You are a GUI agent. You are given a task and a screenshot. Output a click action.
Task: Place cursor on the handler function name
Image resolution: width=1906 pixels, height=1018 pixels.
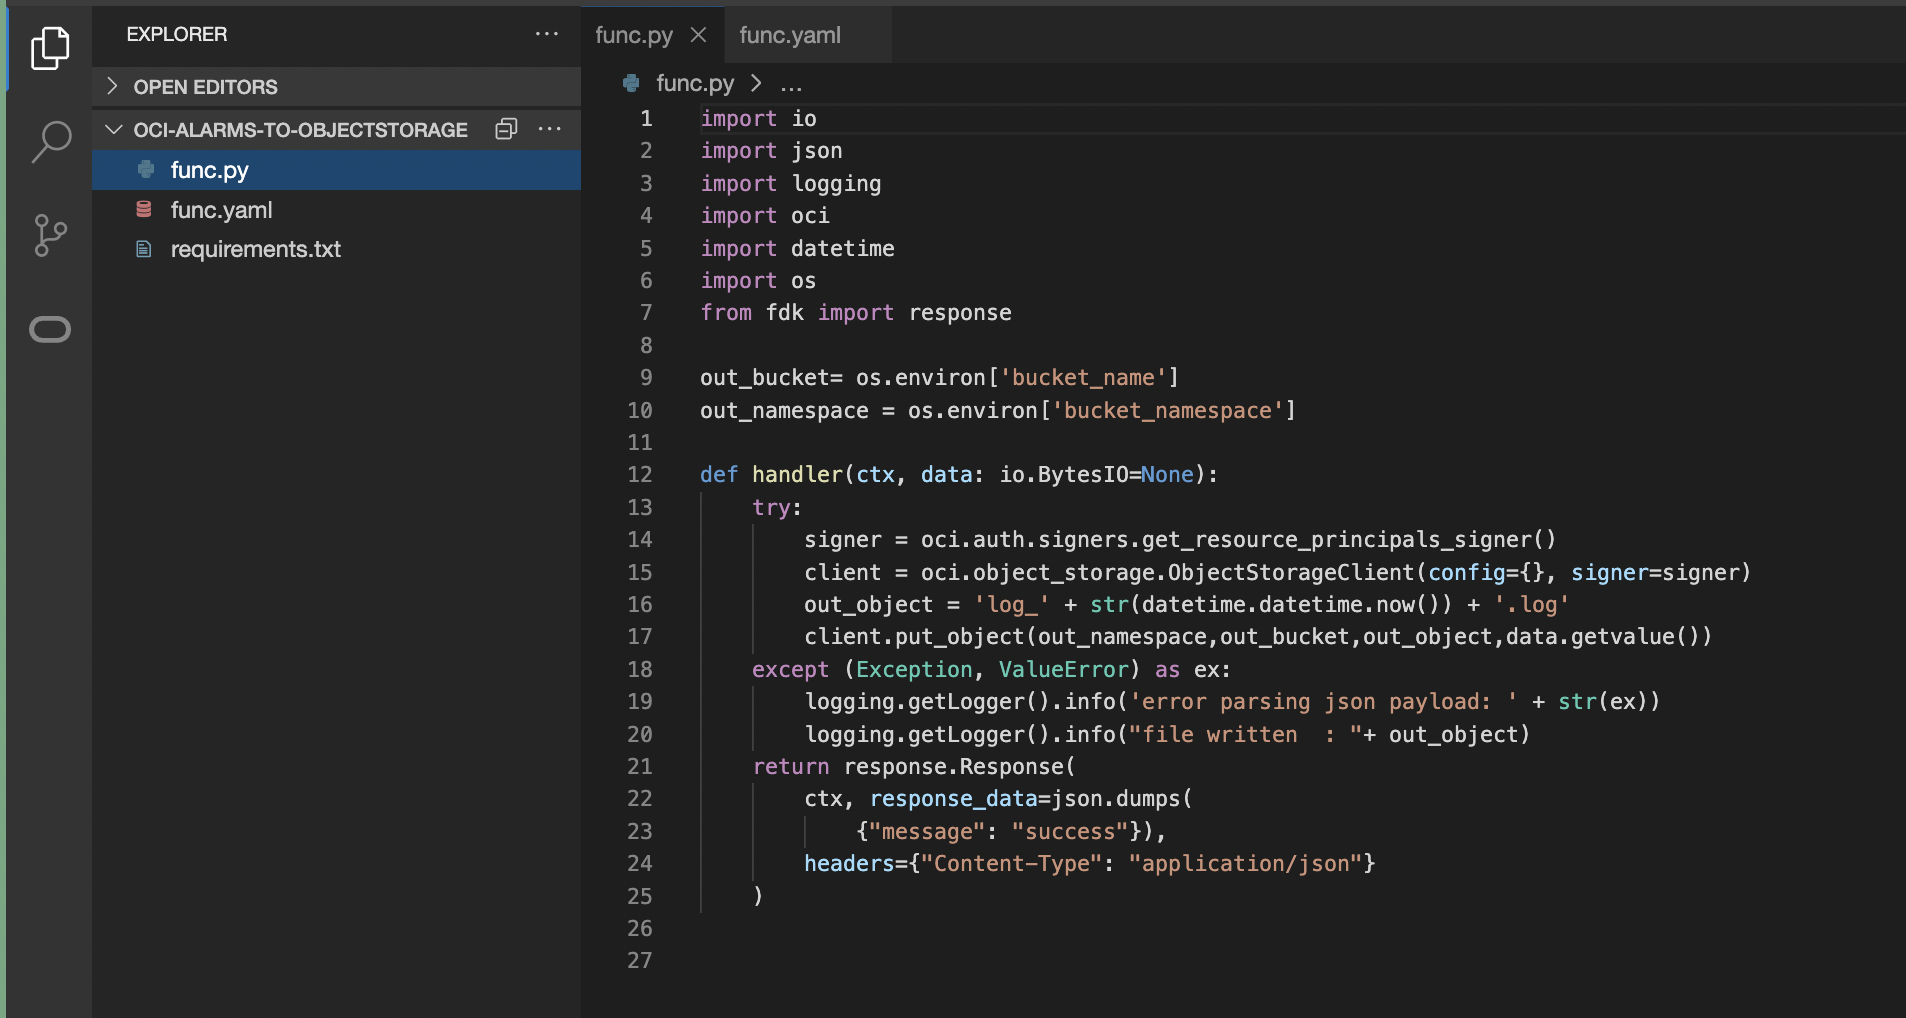point(797,475)
